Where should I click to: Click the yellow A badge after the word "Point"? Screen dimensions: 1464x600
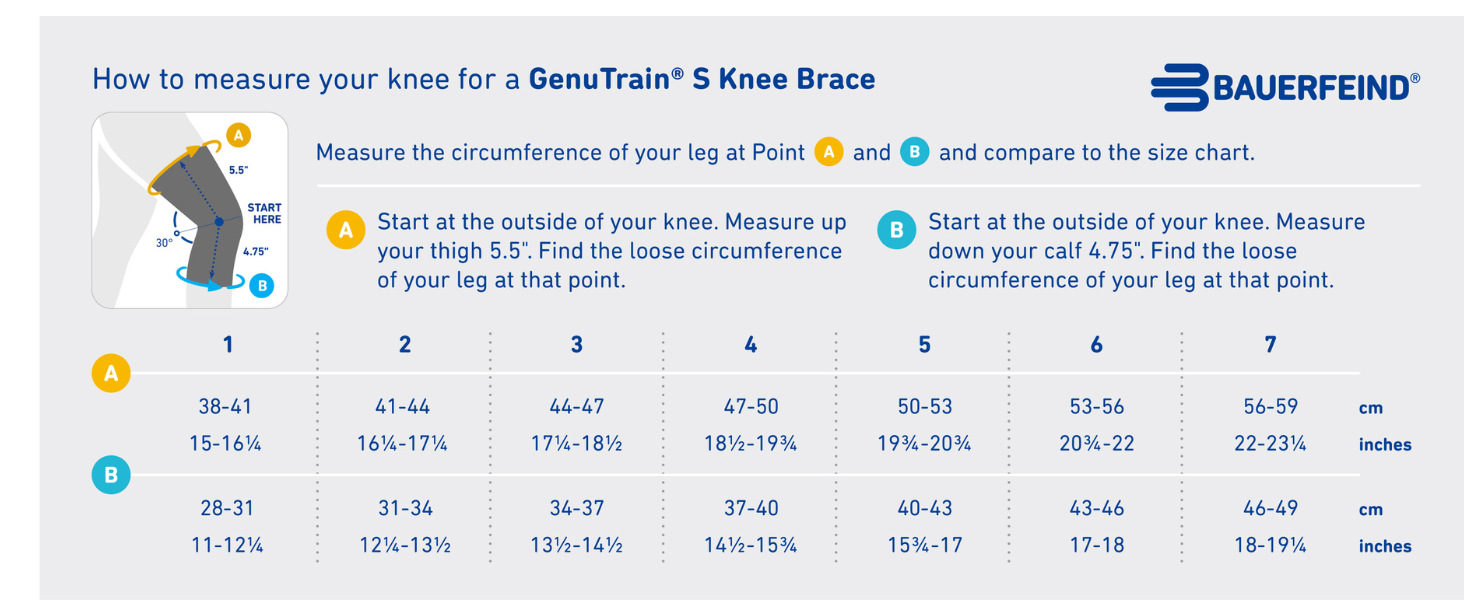tap(828, 152)
